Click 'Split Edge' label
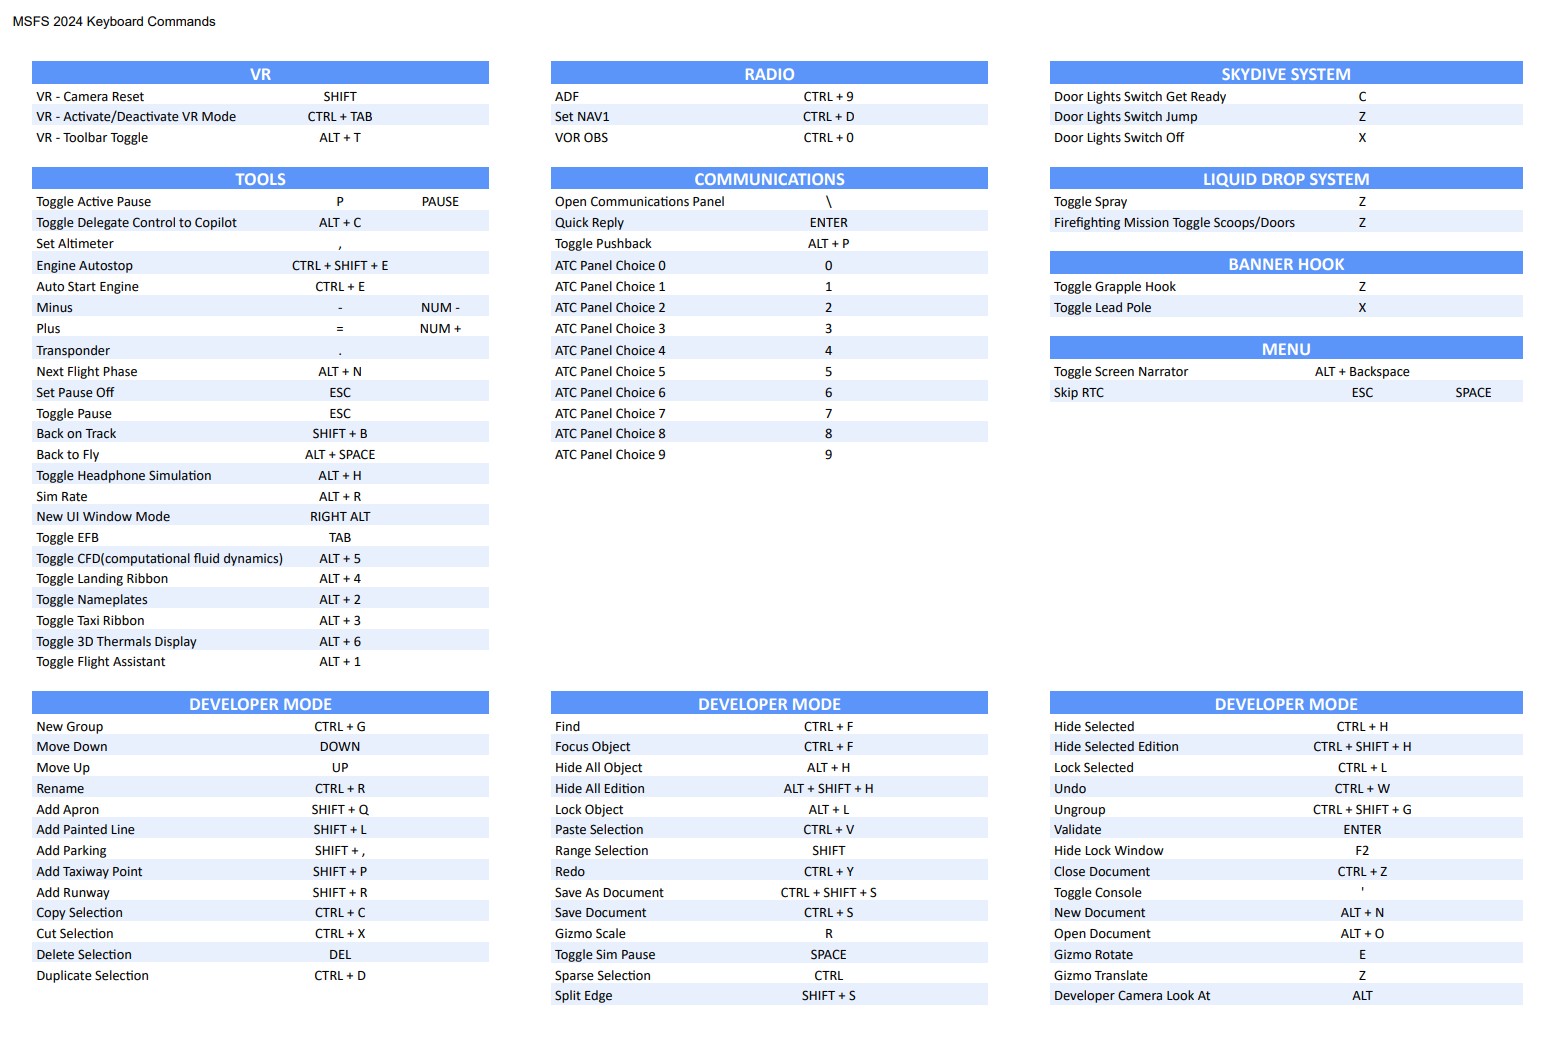This screenshot has width=1549, height=1061. [584, 996]
